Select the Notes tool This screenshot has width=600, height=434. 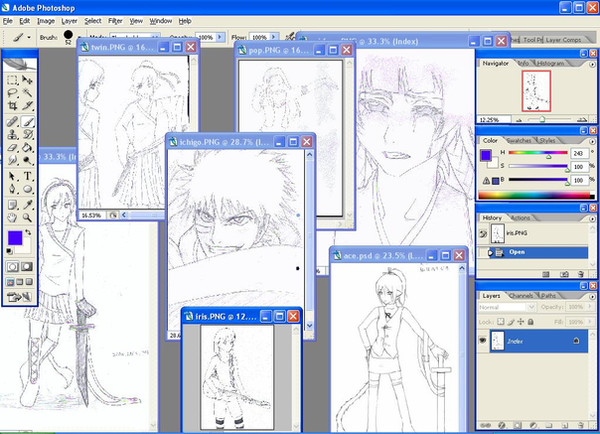coord(12,205)
